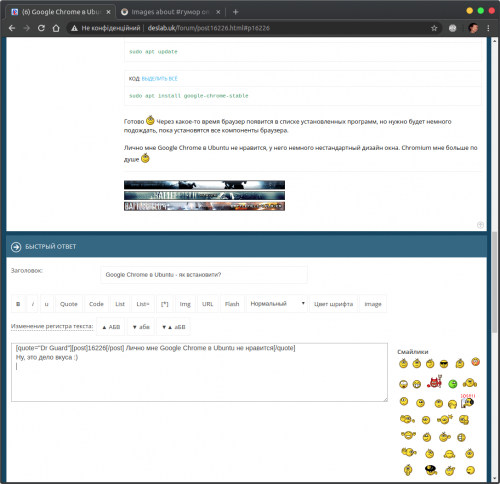The image size is (500, 484).
Task: Open the extension icon beside the avatar
Action: [452, 28]
